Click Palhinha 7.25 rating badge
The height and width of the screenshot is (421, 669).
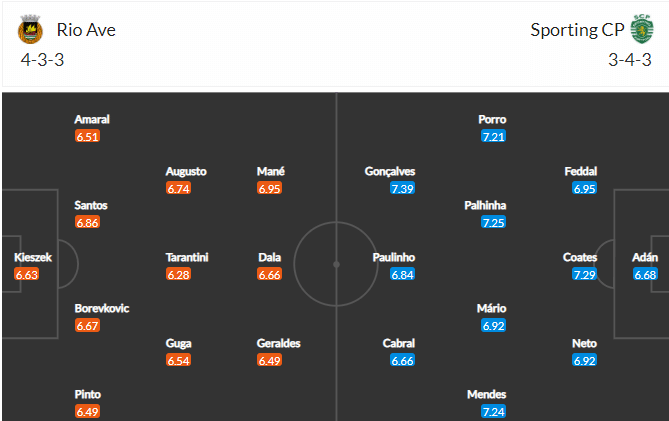tap(493, 223)
